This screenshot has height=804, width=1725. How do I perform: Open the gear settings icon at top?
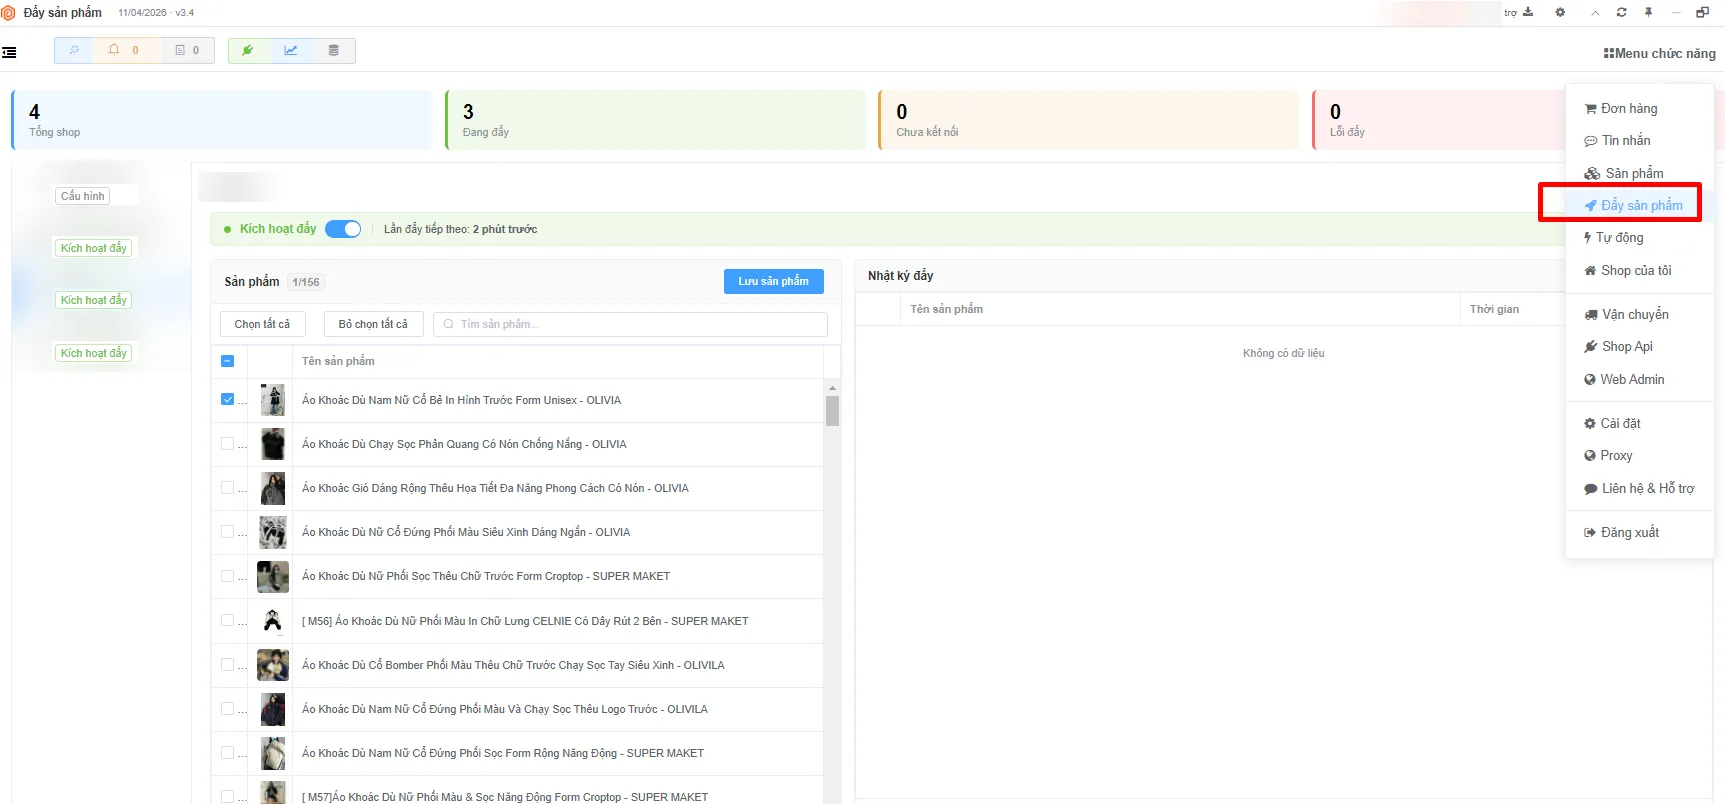coord(1560,12)
